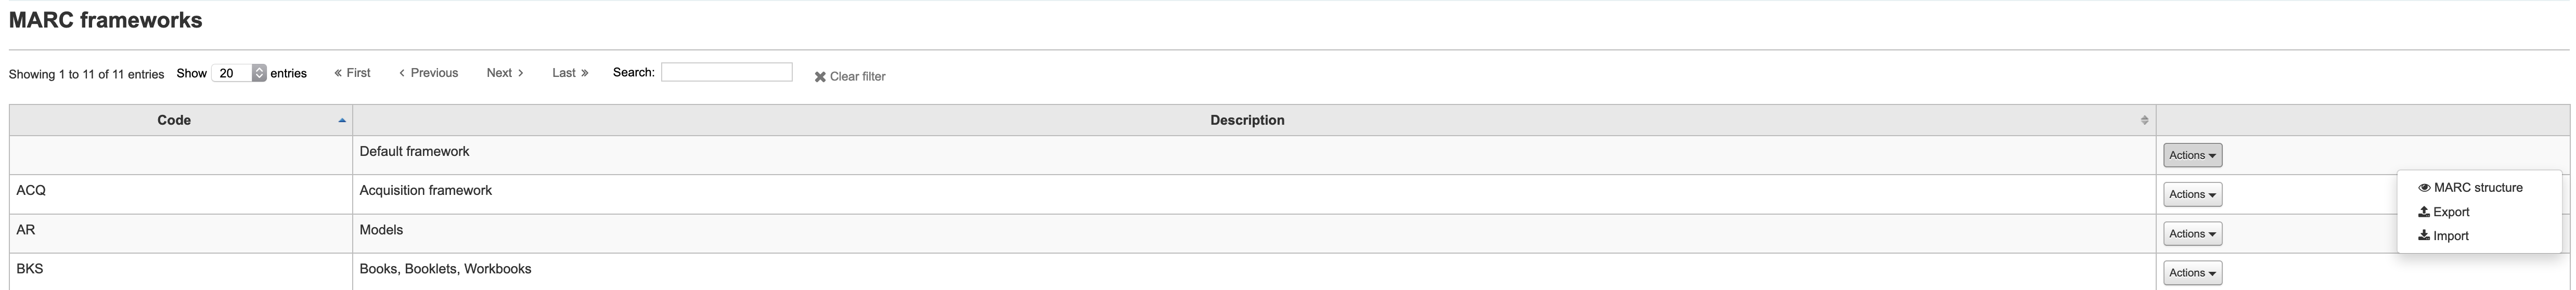Click the eye icon beside MARC structure
This screenshot has width=2576, height=290.
point(2424,188)
